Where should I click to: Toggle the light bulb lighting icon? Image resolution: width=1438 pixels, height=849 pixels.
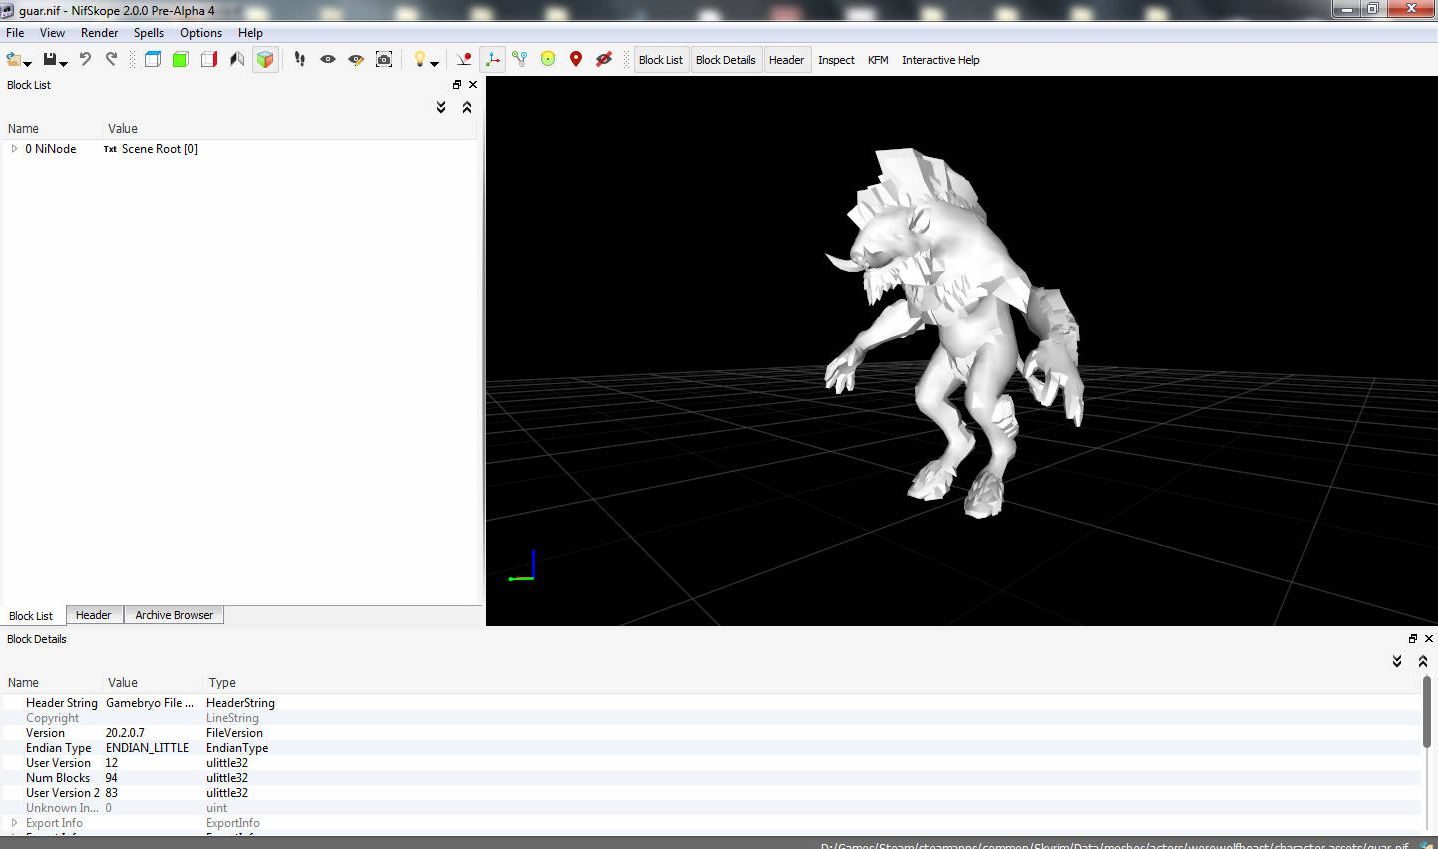click(x=420, y=59)
